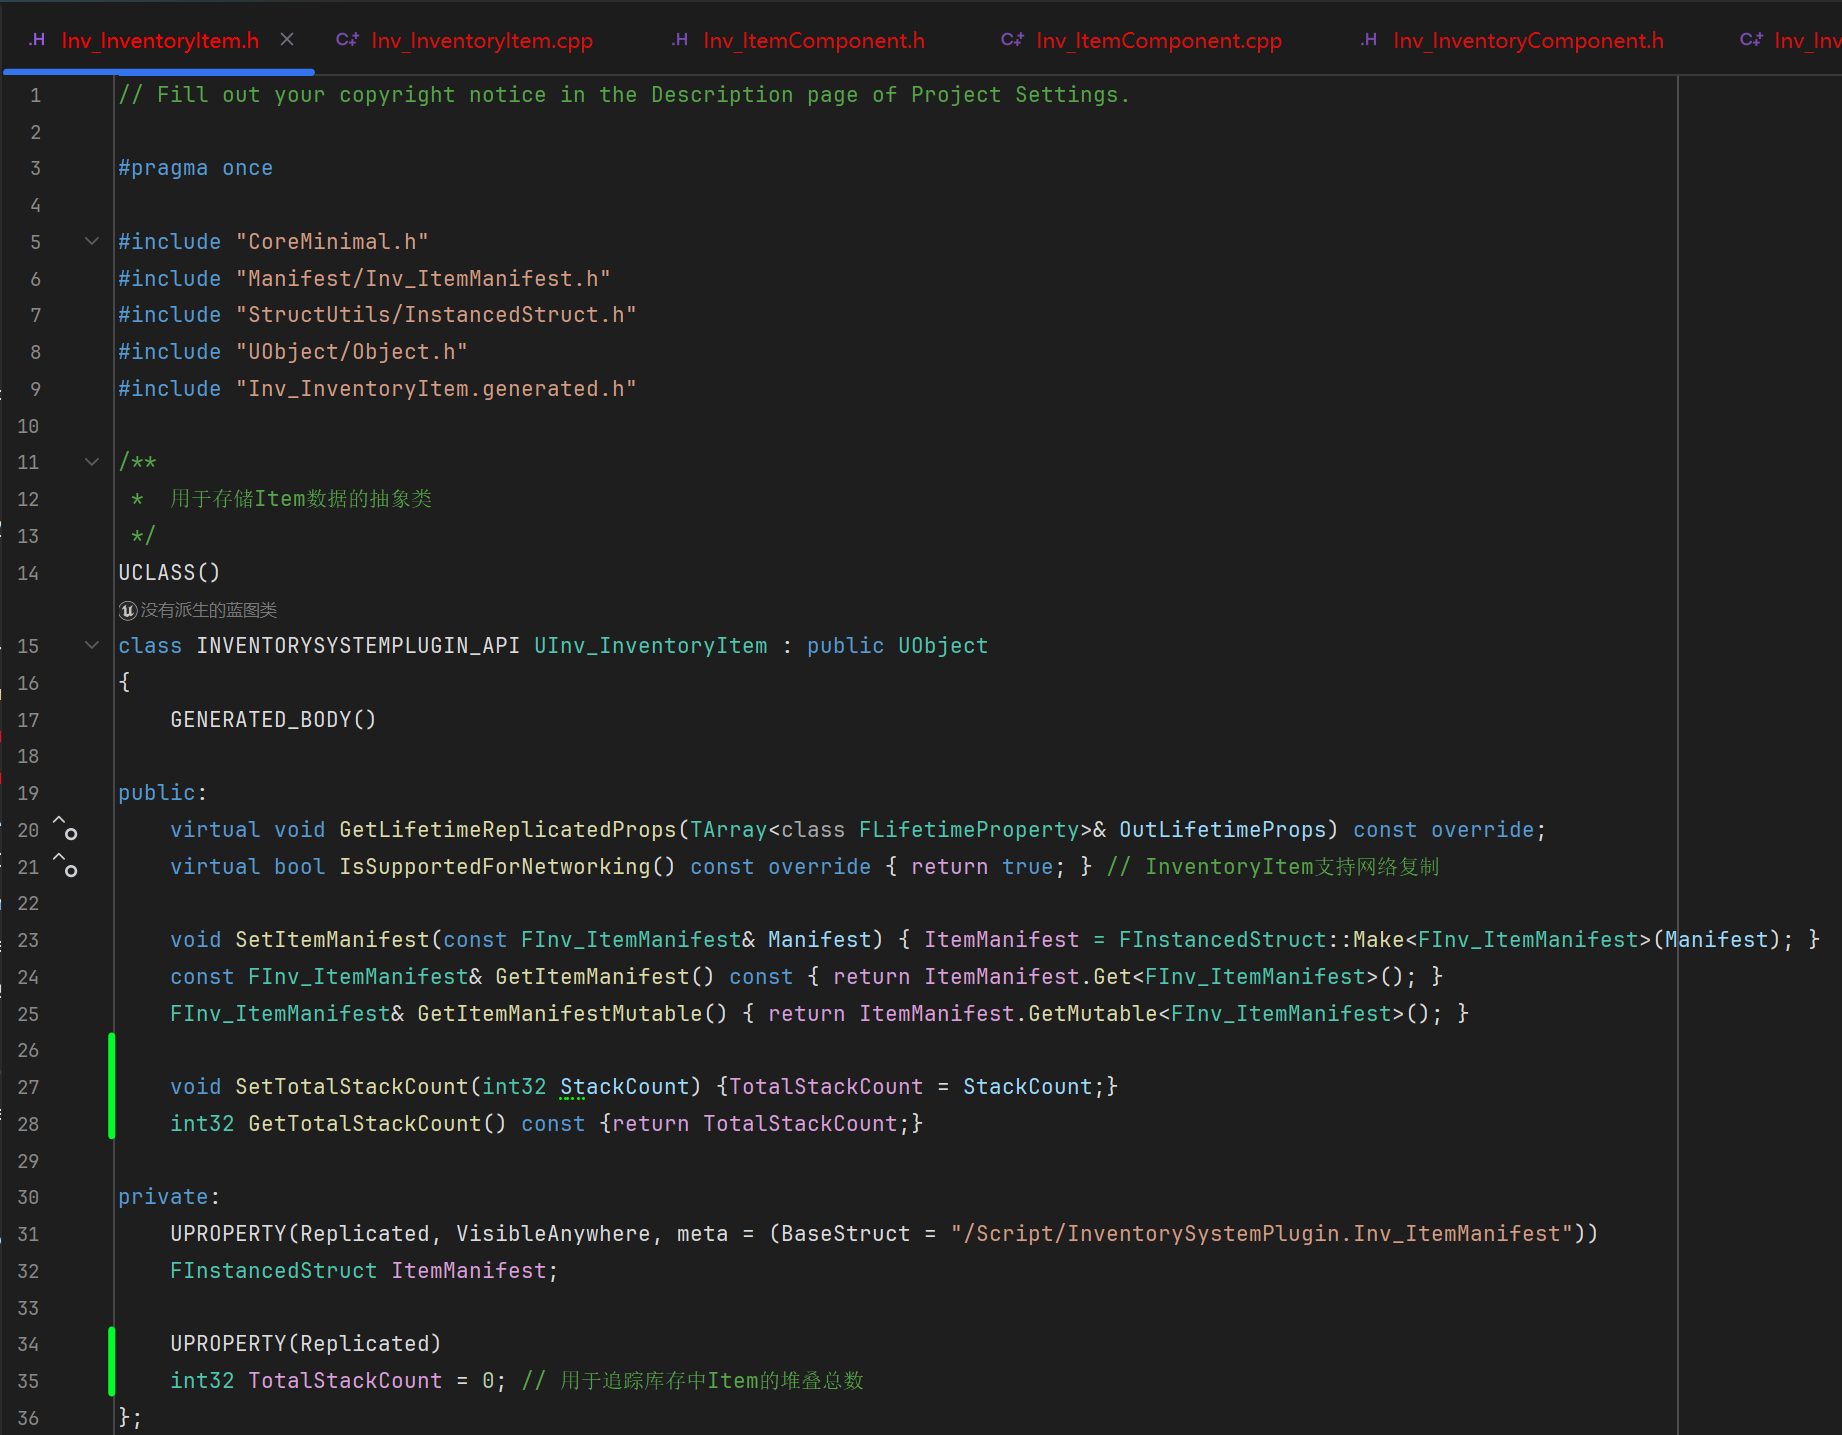1842x1435 pixels.
Task: Click the GetLifetimeReplicatedProps function name
Action: coord(508,830)
